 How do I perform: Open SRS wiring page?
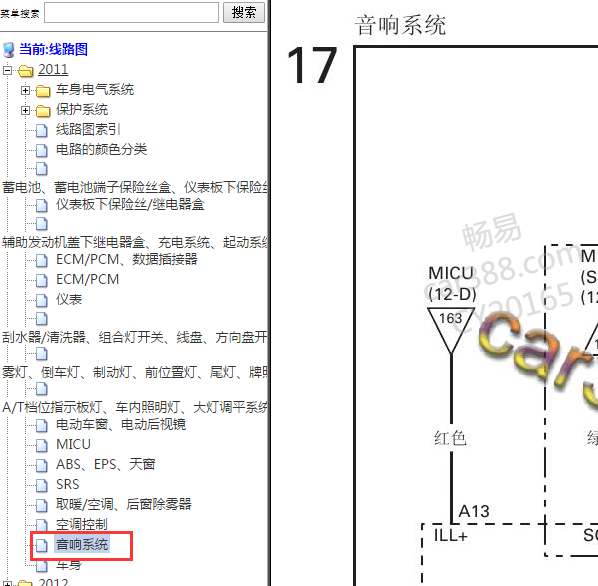pyautogui.click(x=68, y=484)
